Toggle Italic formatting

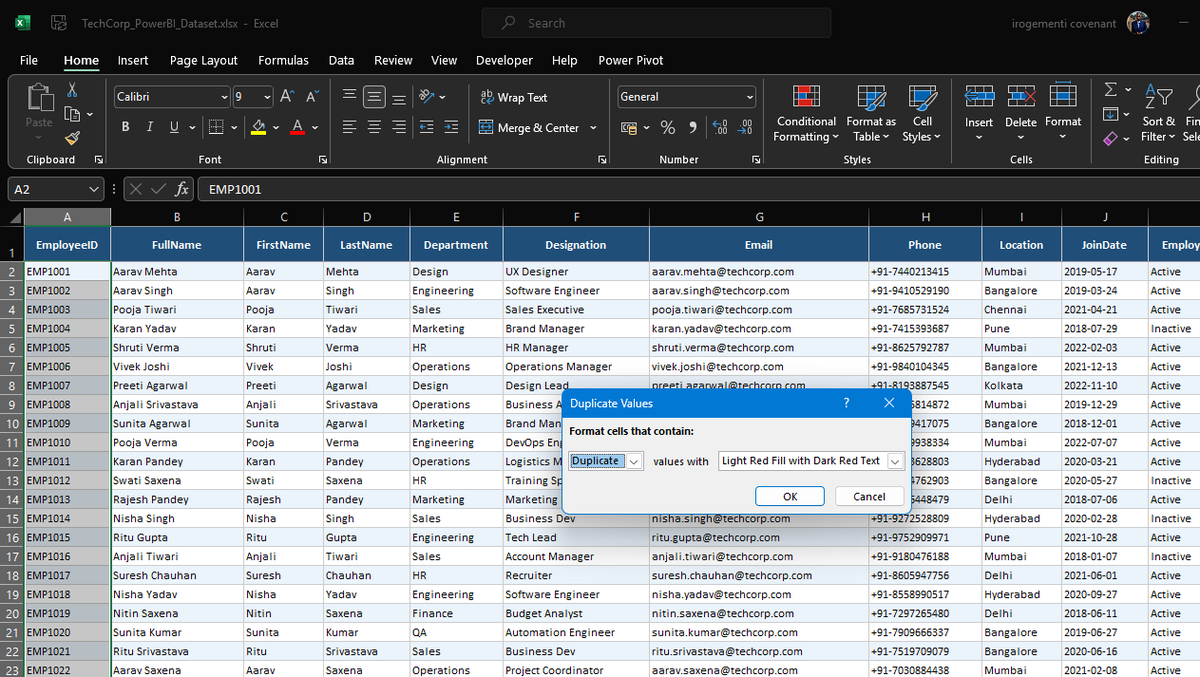point(150,127)
